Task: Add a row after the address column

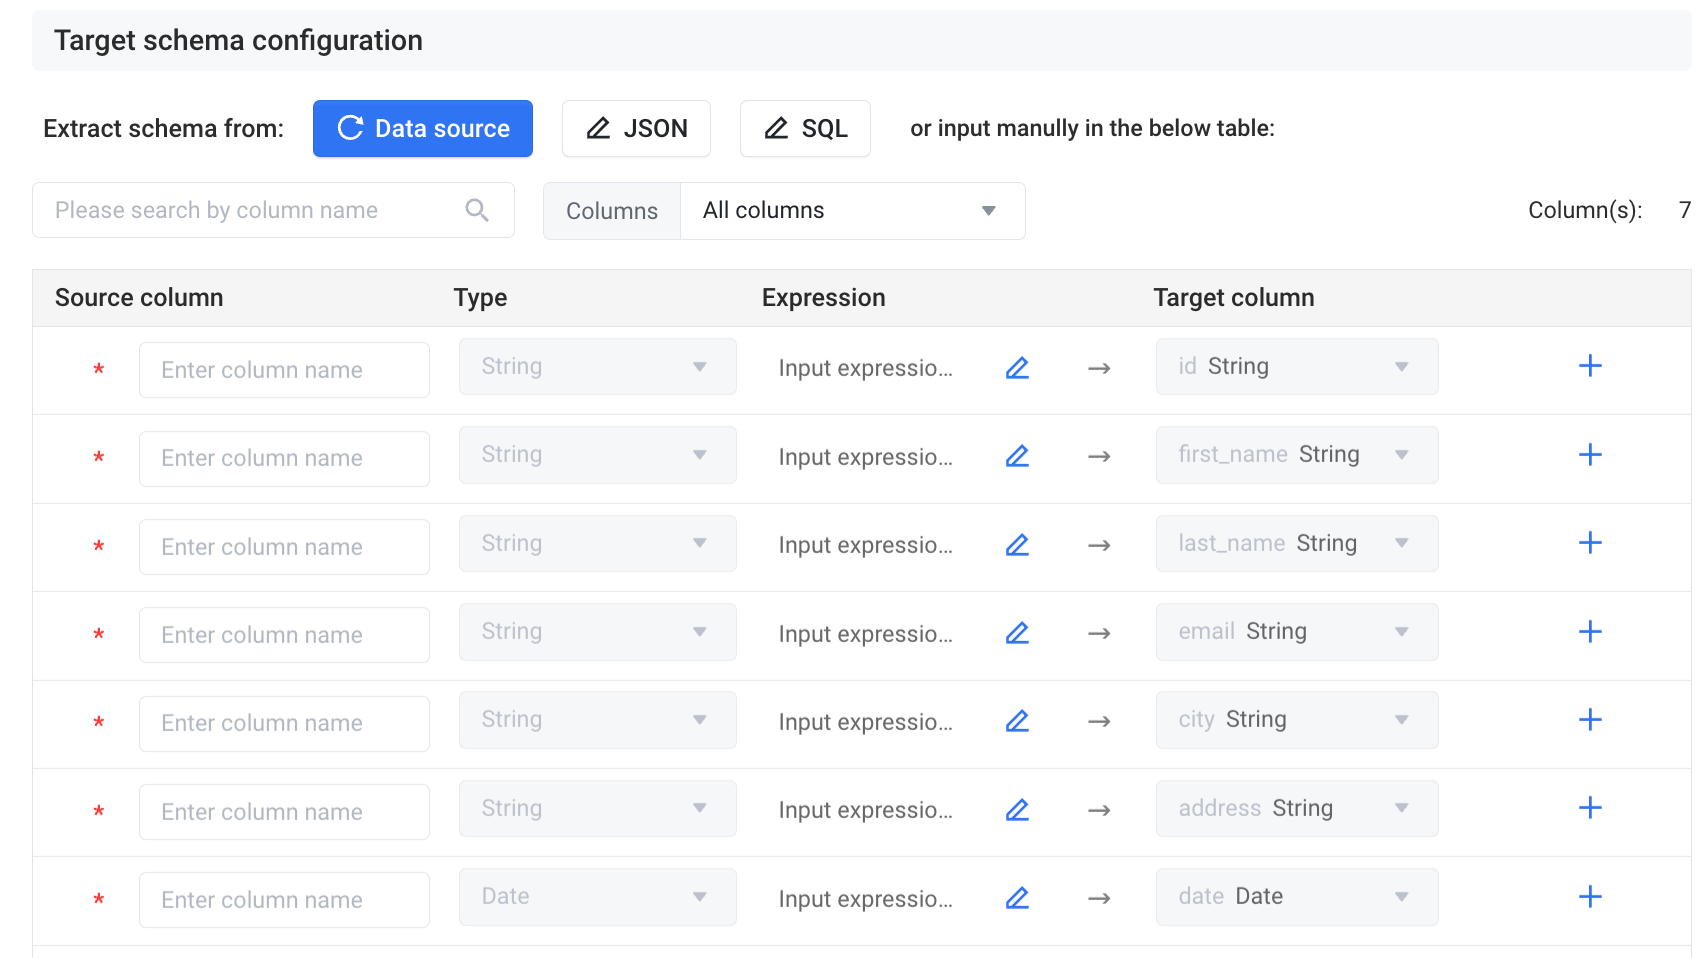Action: [x=1590, y=808]
